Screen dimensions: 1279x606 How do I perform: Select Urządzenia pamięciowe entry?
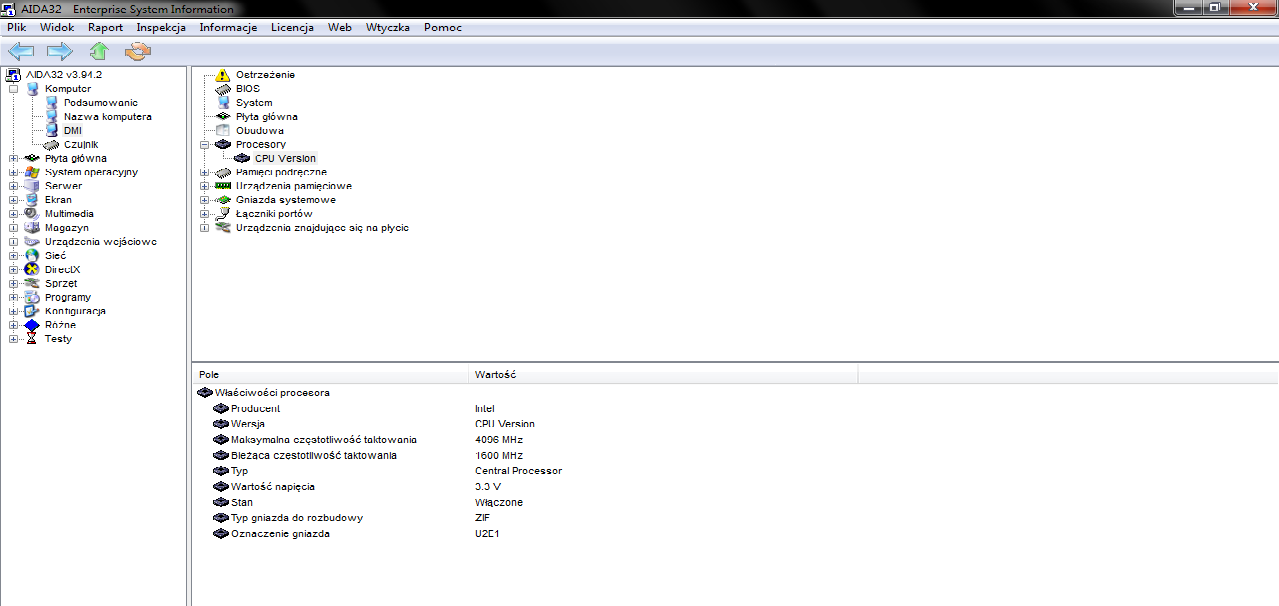click(294, 186)
